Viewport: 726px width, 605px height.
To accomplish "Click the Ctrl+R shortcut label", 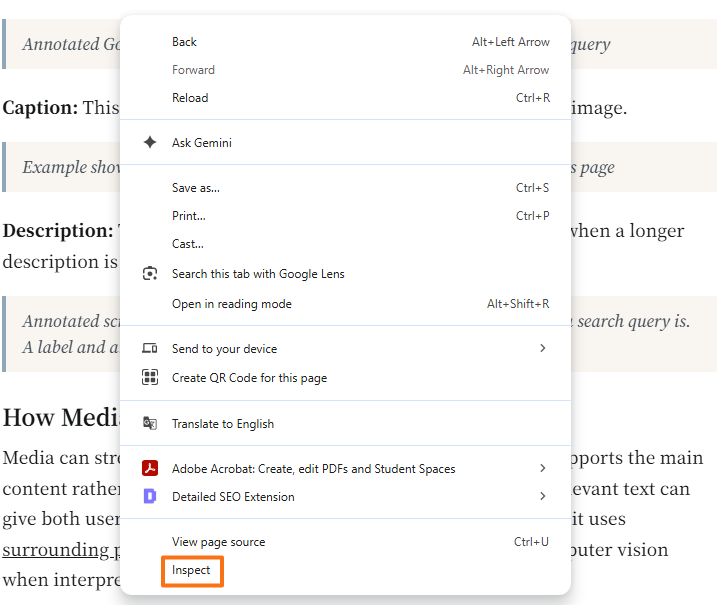I will [533, 98].
